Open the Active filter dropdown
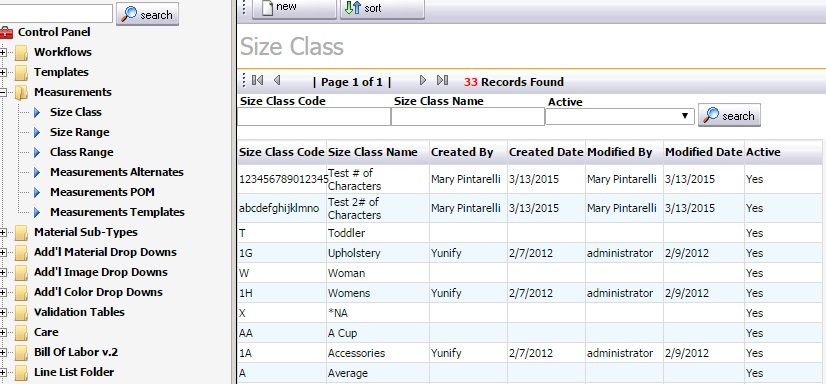The height and width of the screenshot is (384, 826). tap(620, 116)
